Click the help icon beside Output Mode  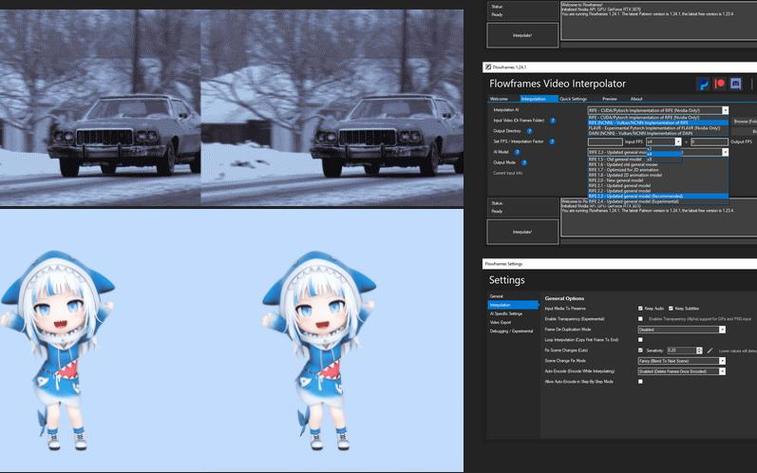point(524,163)
